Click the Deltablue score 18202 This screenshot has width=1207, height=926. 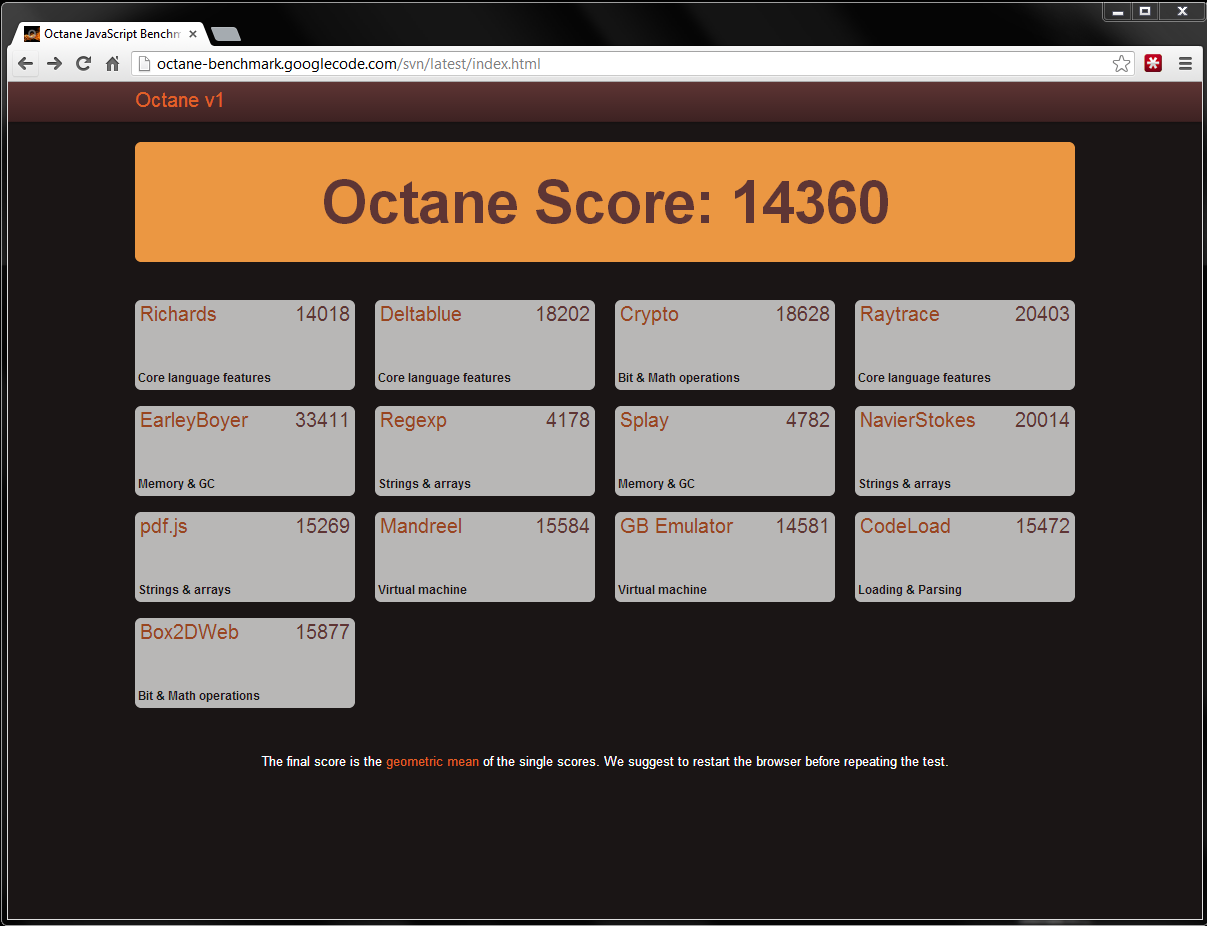[562, 314]
